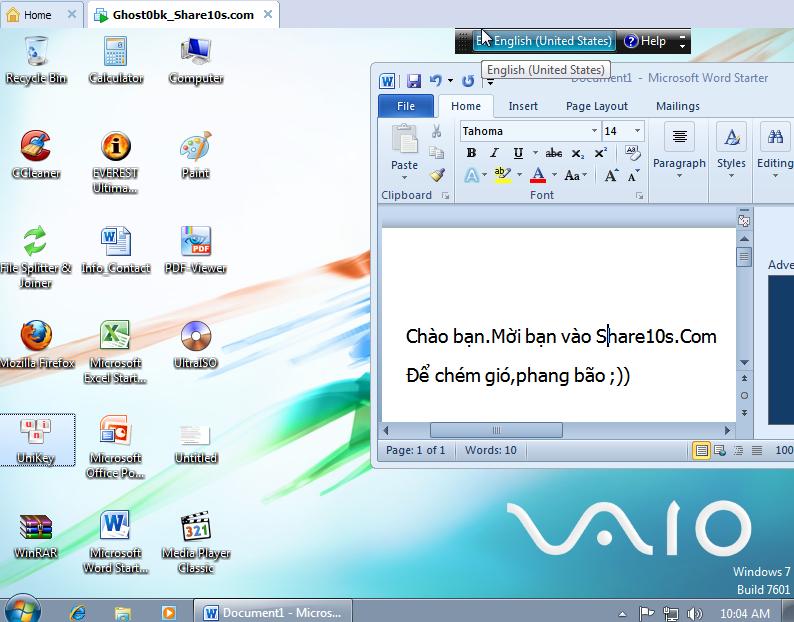Screen dimensions: 794x622
Task: Click the Internet Explorer taskbar icon
Action: [x=77, y=612]
